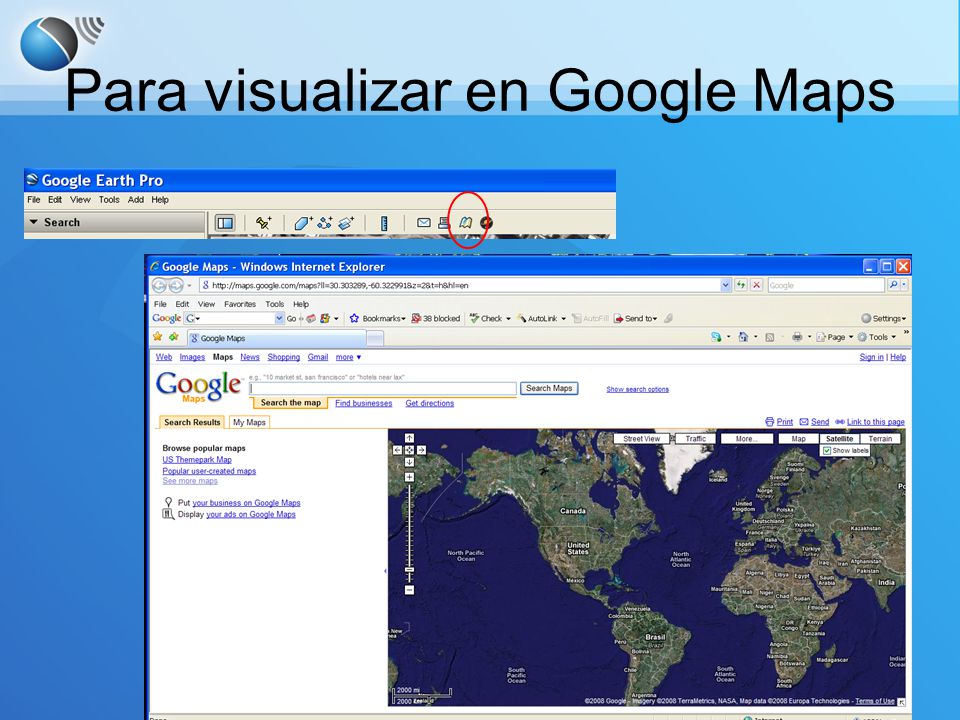Add a placemark in Google Earth Pro

(x=263, y=223)
